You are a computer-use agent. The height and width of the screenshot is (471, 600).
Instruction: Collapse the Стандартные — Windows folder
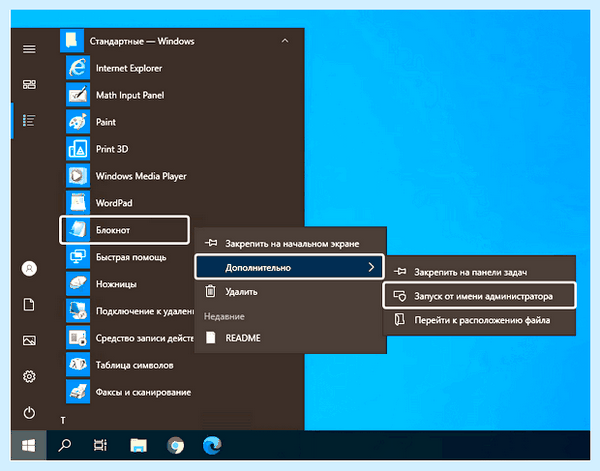tap(285, 41)
